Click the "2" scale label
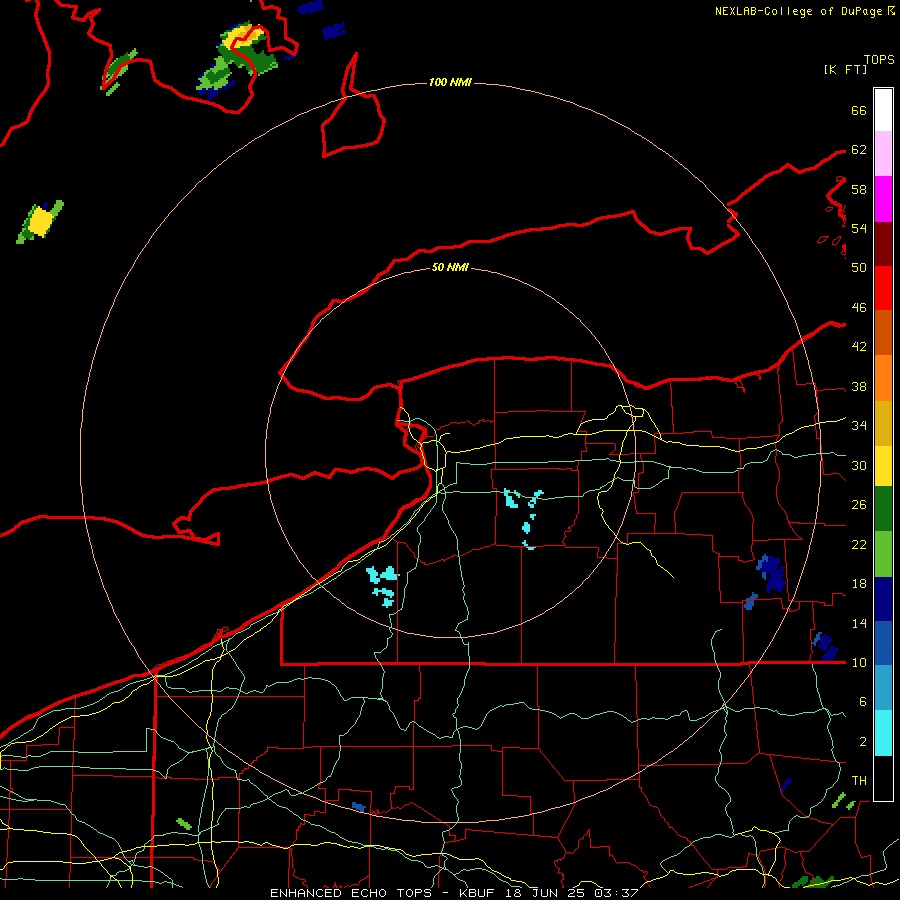Viewport: 900px width, 900px height. tap(863, 742)
